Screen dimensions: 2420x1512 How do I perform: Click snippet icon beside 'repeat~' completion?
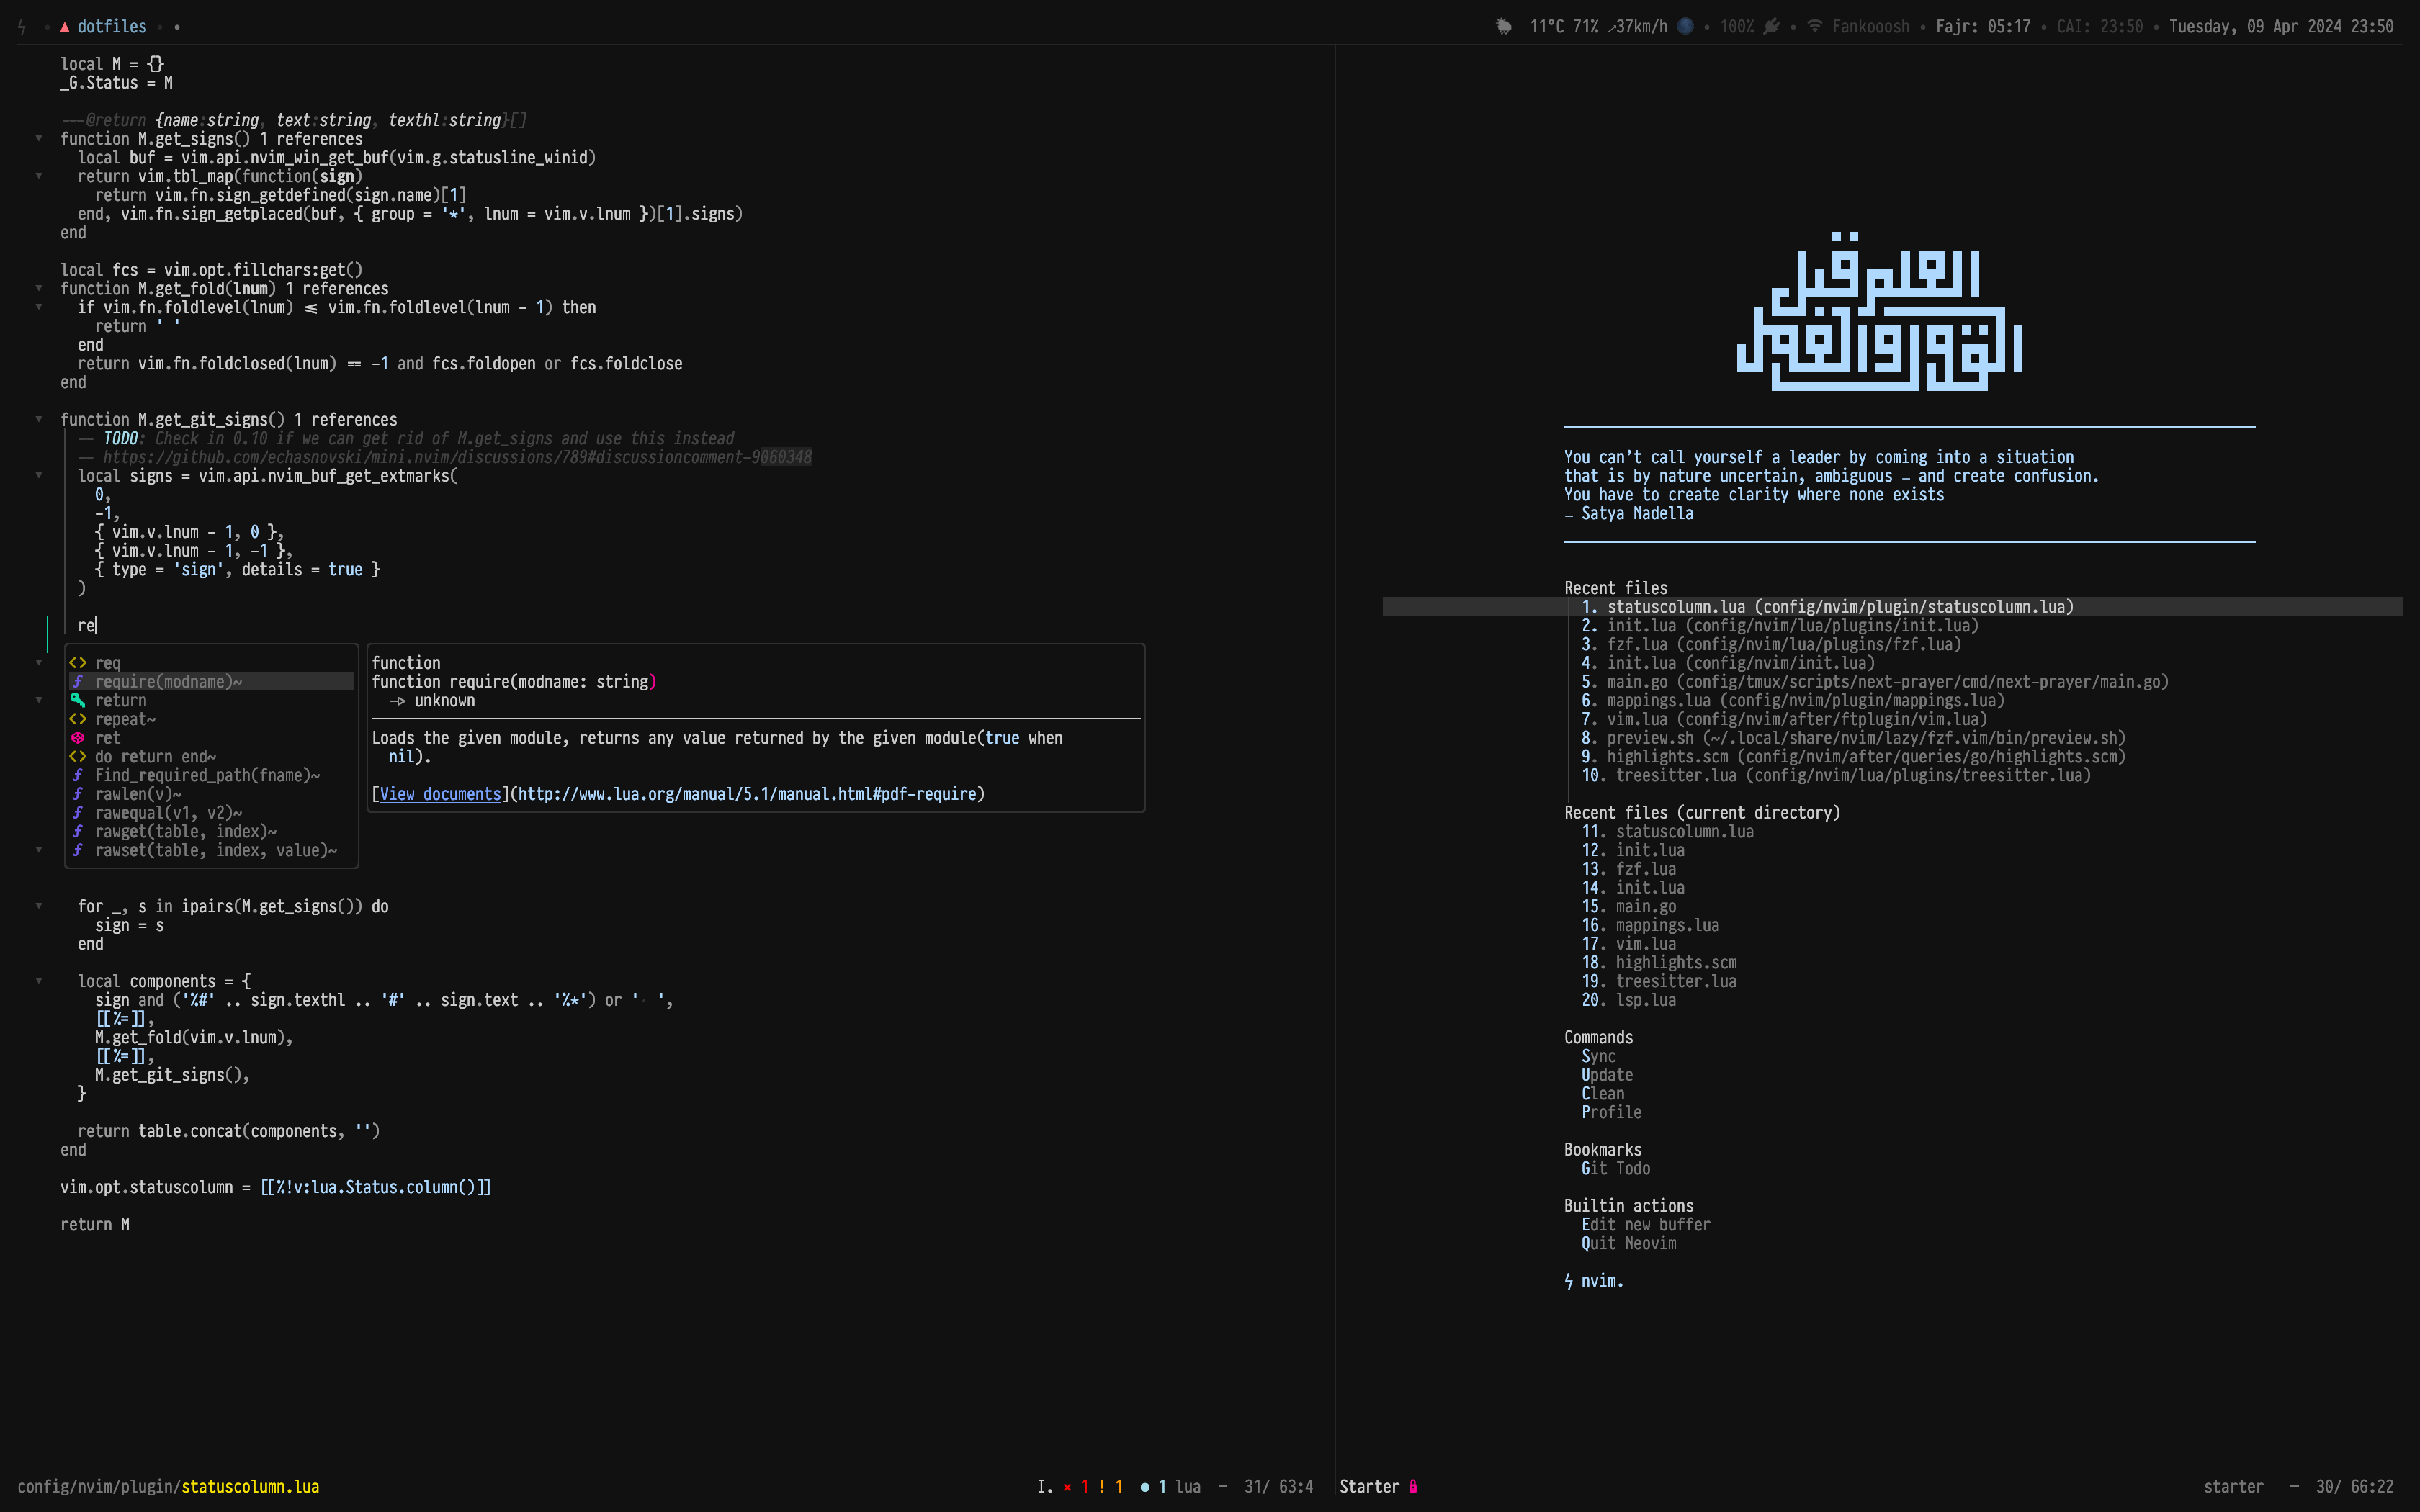pos(78,719)
